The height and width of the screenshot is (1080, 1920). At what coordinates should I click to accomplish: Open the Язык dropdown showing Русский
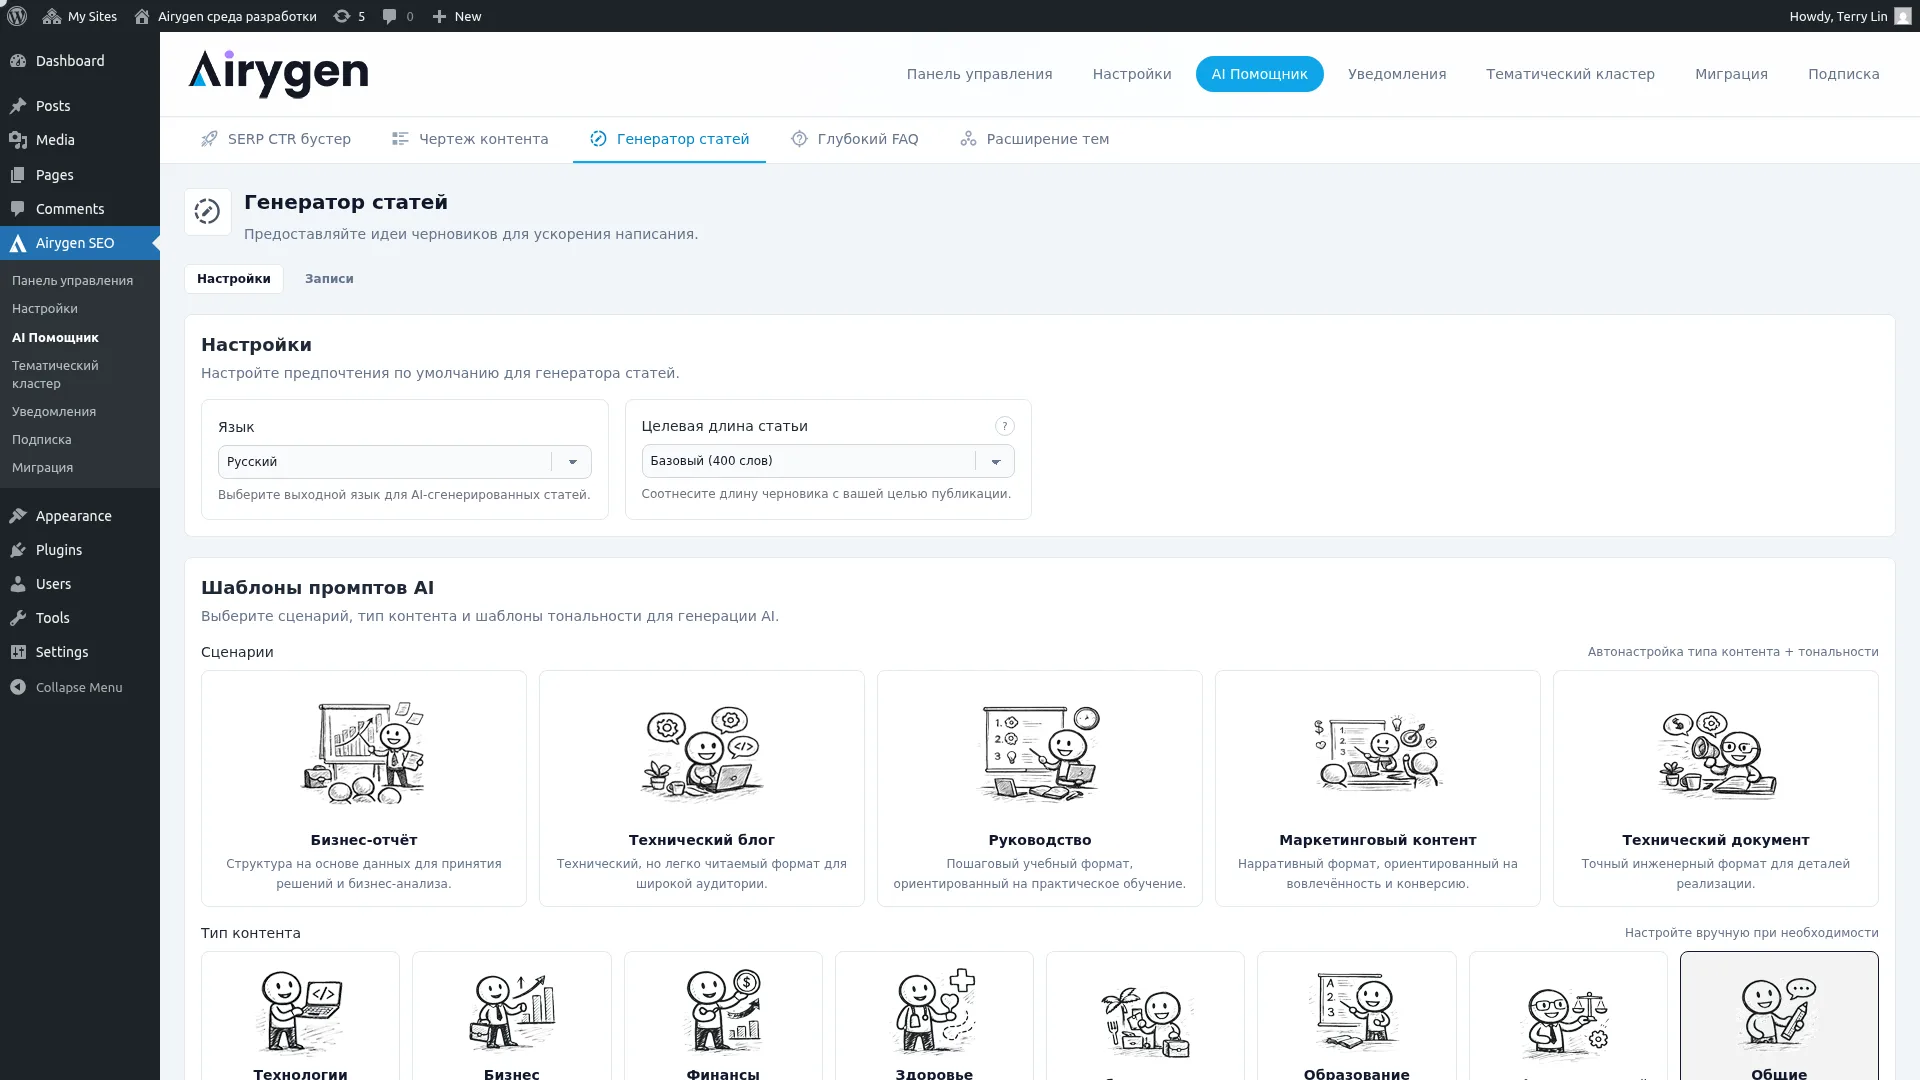tap(405, 462)
